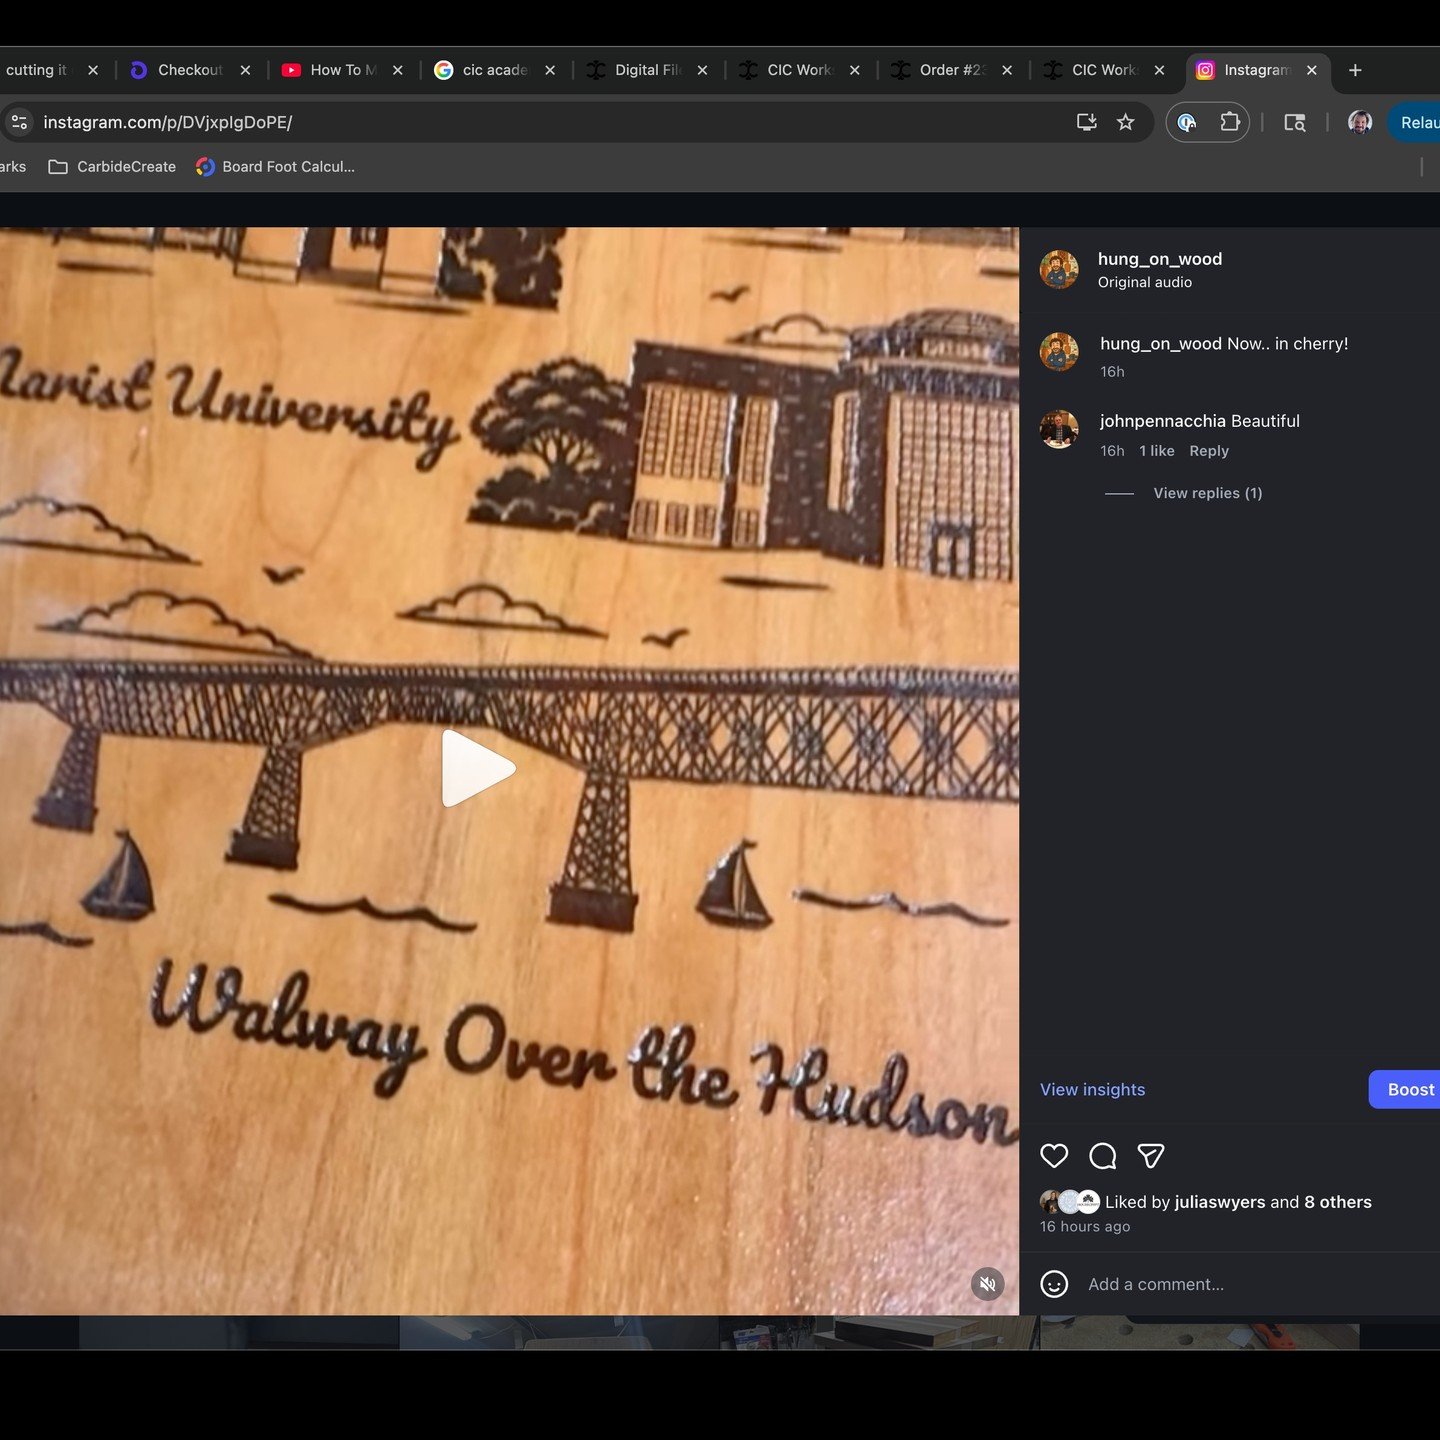Unmute the video audio
This screenshot has width=1440, height=1440.
987,1284
